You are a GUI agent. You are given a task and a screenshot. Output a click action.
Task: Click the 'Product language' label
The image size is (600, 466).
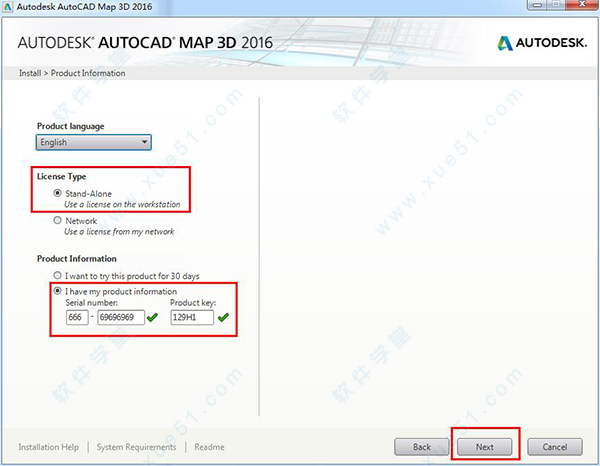point(70,126)
